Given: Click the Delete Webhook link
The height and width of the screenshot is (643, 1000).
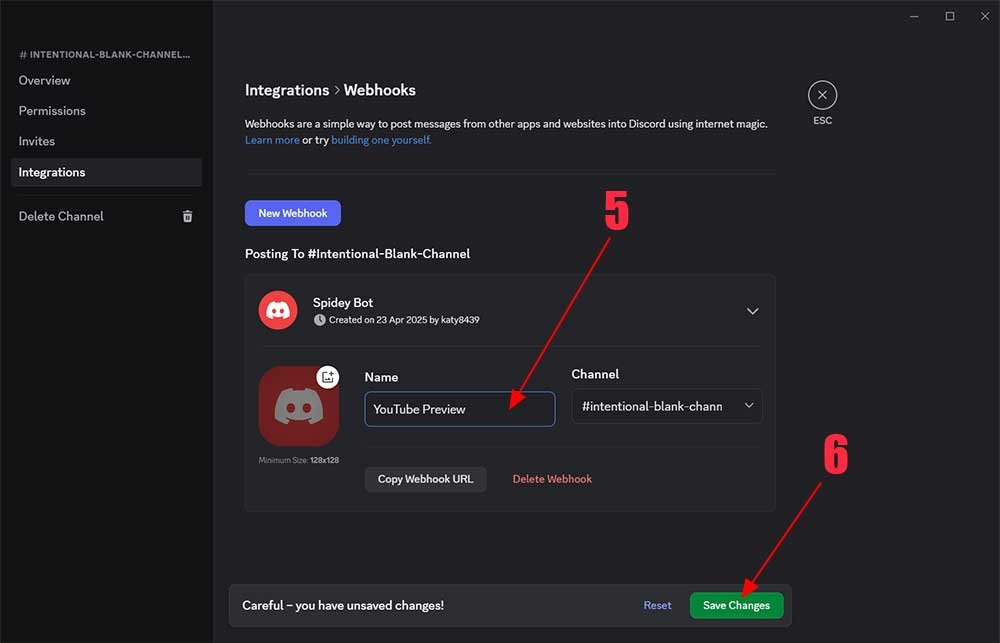Looking at the screenshot, I should point(552,479).
